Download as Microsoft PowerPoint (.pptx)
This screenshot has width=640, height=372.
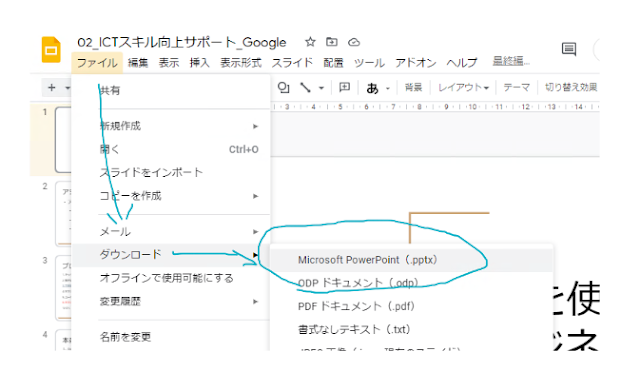tap(411, 260)
